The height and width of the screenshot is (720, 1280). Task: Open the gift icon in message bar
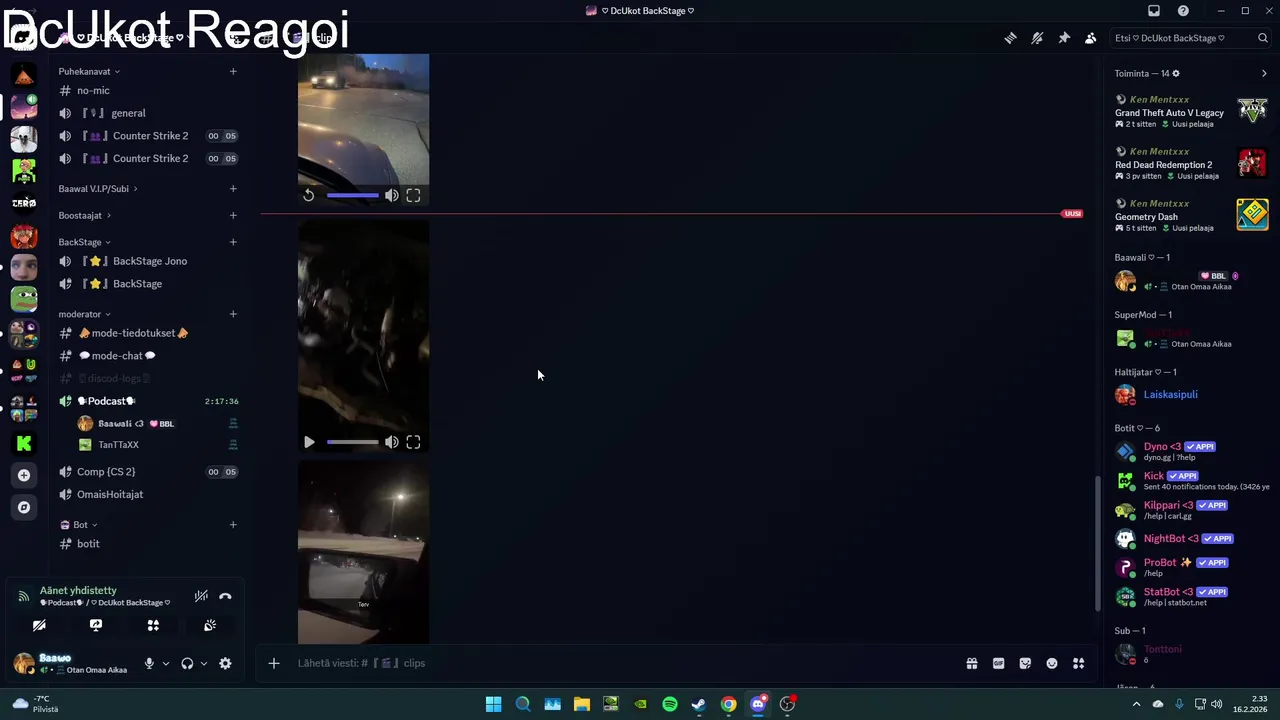point(971,663)
